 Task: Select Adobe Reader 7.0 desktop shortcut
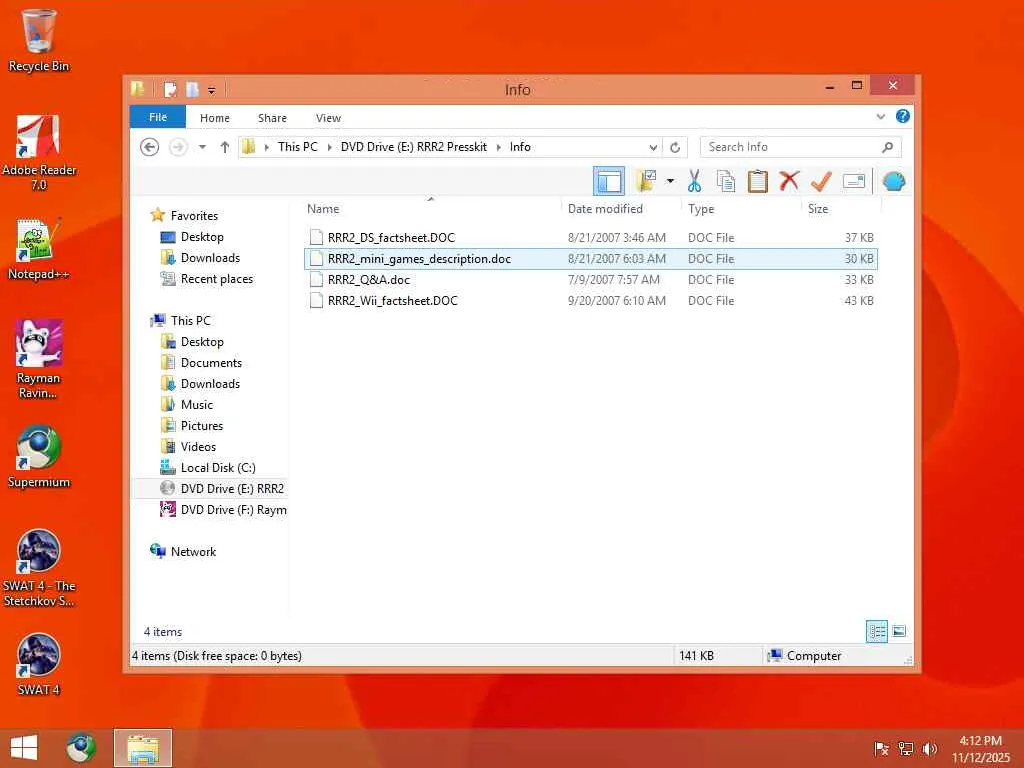click(x=39, y=153)
